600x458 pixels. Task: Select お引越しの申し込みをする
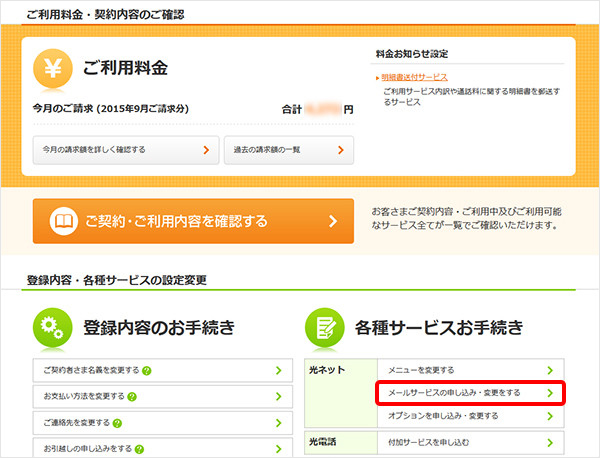point(163,448)
